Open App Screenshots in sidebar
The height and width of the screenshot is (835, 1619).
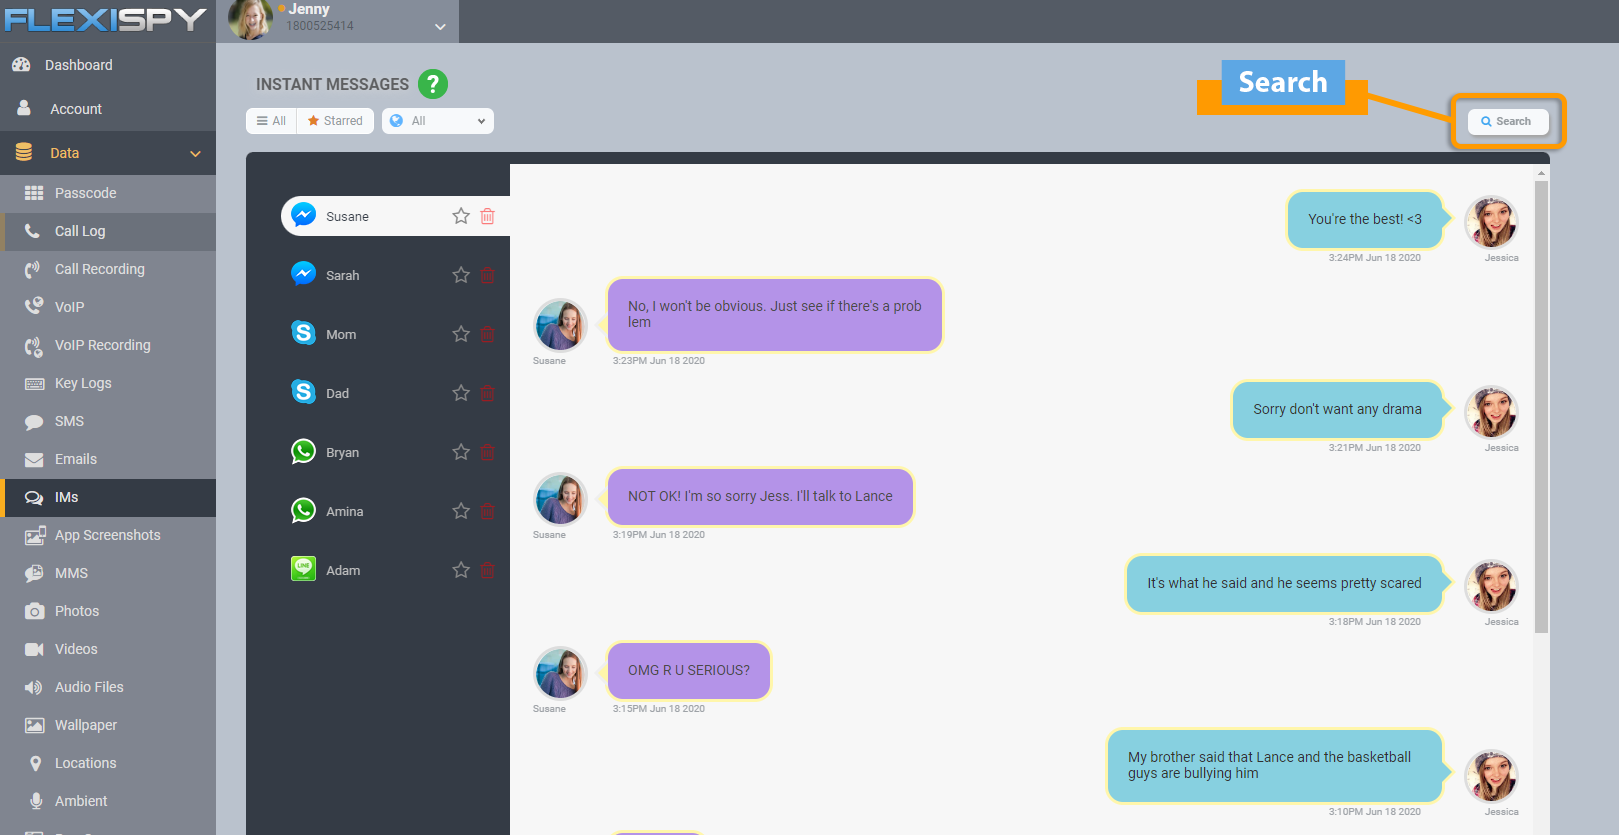108,535
